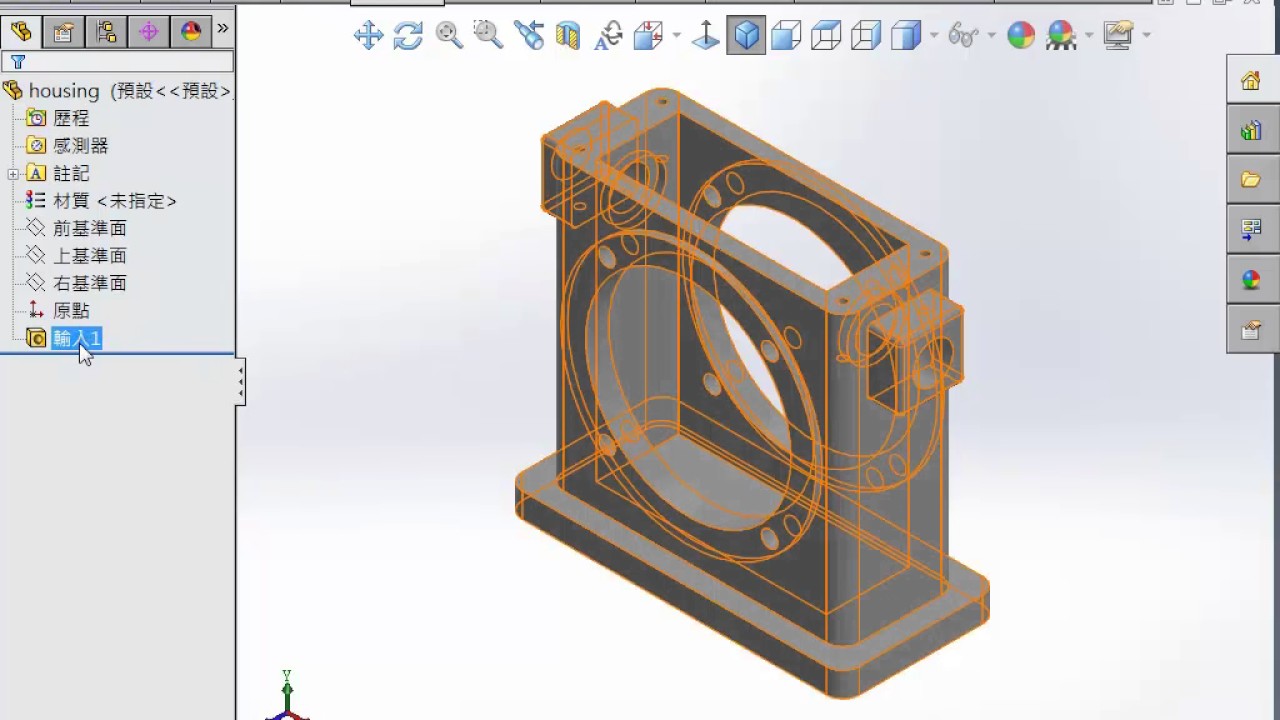This screenshot has width=1280, height=720.
Task: Select the 前基準面 front plane
Action: [x=76, y=228]
